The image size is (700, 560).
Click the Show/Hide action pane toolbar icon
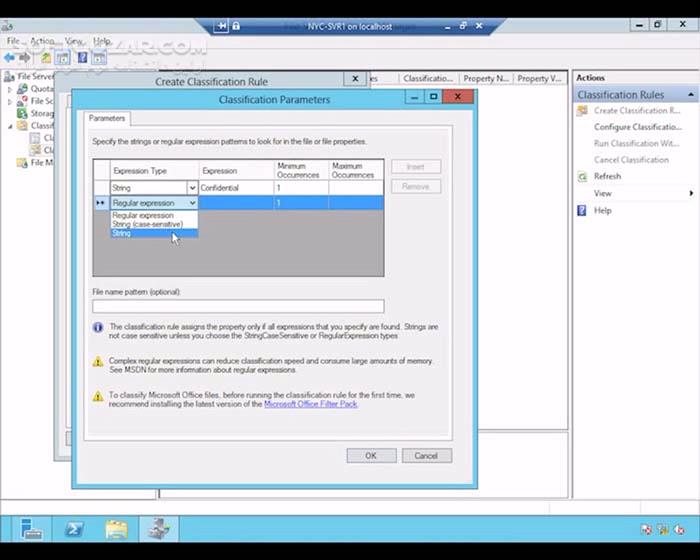[99, 58]
